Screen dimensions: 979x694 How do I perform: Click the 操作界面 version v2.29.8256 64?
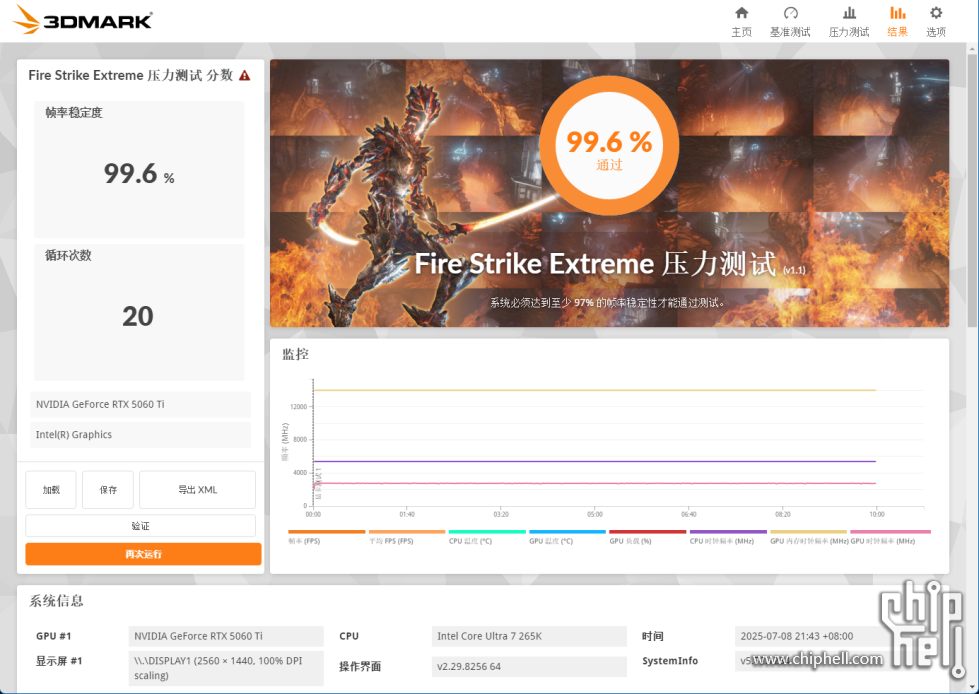click(x=529, y=667)
